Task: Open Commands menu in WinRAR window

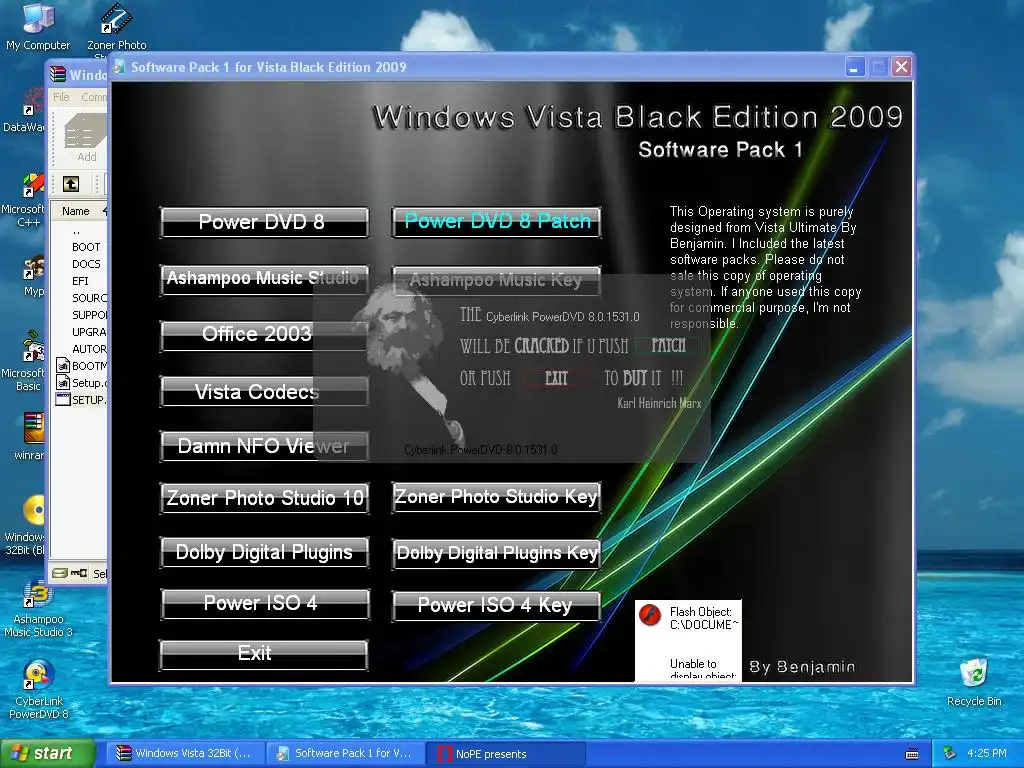Action: (93, 97)
